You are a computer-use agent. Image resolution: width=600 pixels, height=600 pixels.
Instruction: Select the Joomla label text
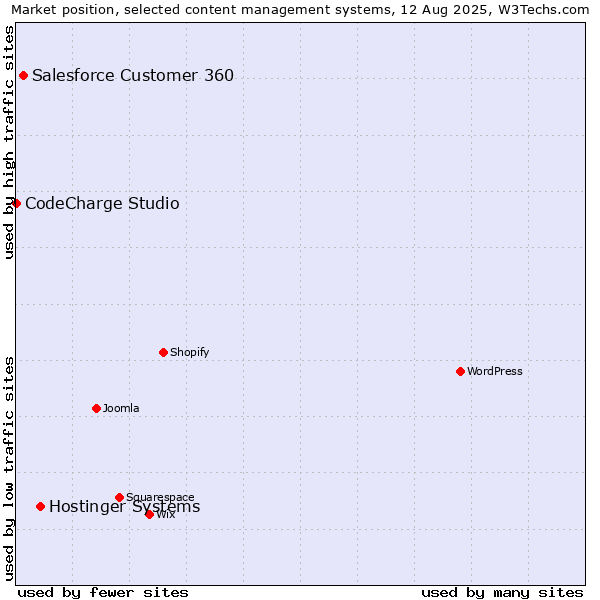pos(121,408)
